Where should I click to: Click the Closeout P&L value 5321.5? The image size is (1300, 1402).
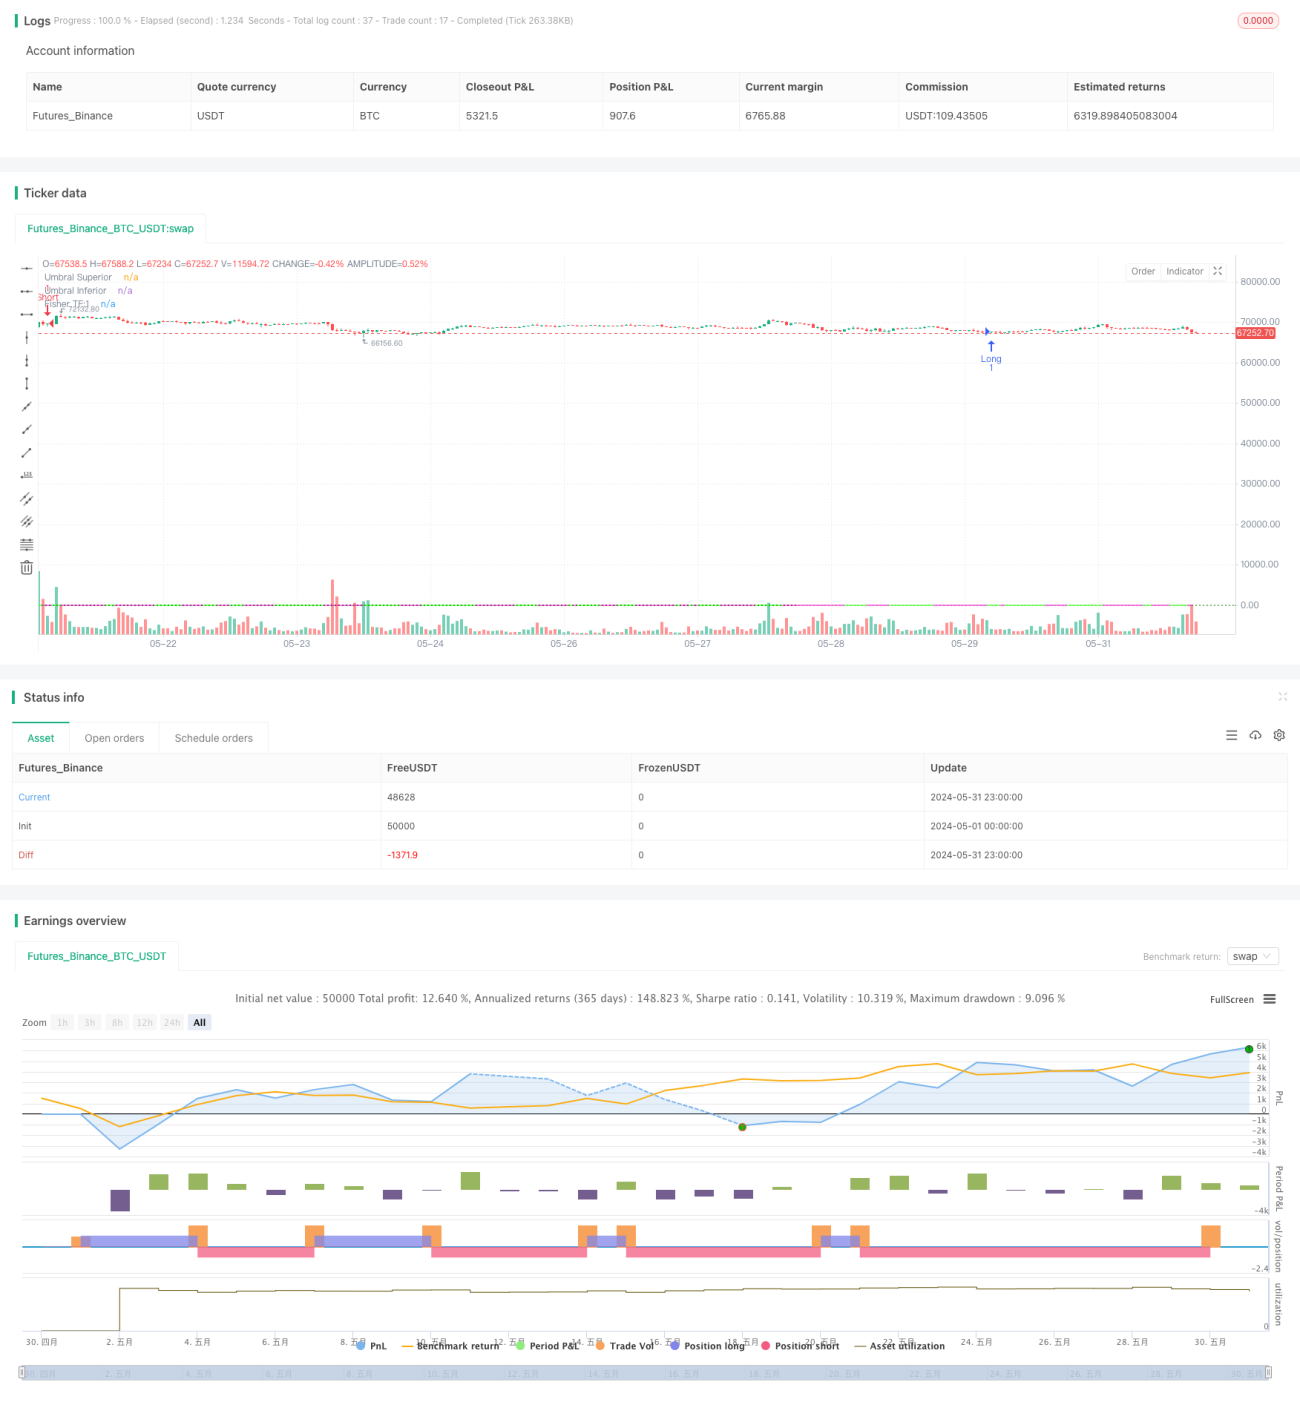pyautogui.click(x=482, y=116)
